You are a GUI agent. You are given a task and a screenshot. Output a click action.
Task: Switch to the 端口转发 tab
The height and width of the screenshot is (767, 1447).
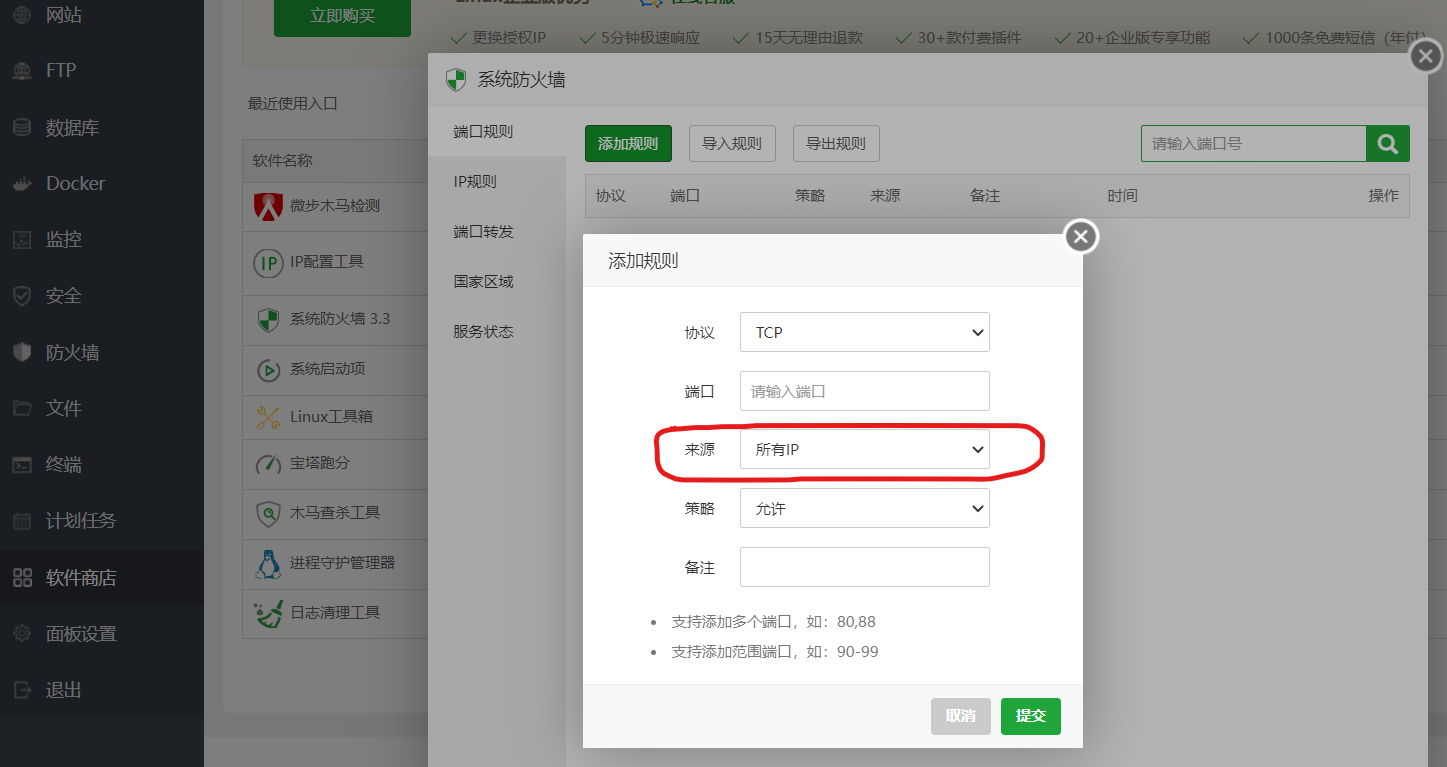(x=497, y=232)
